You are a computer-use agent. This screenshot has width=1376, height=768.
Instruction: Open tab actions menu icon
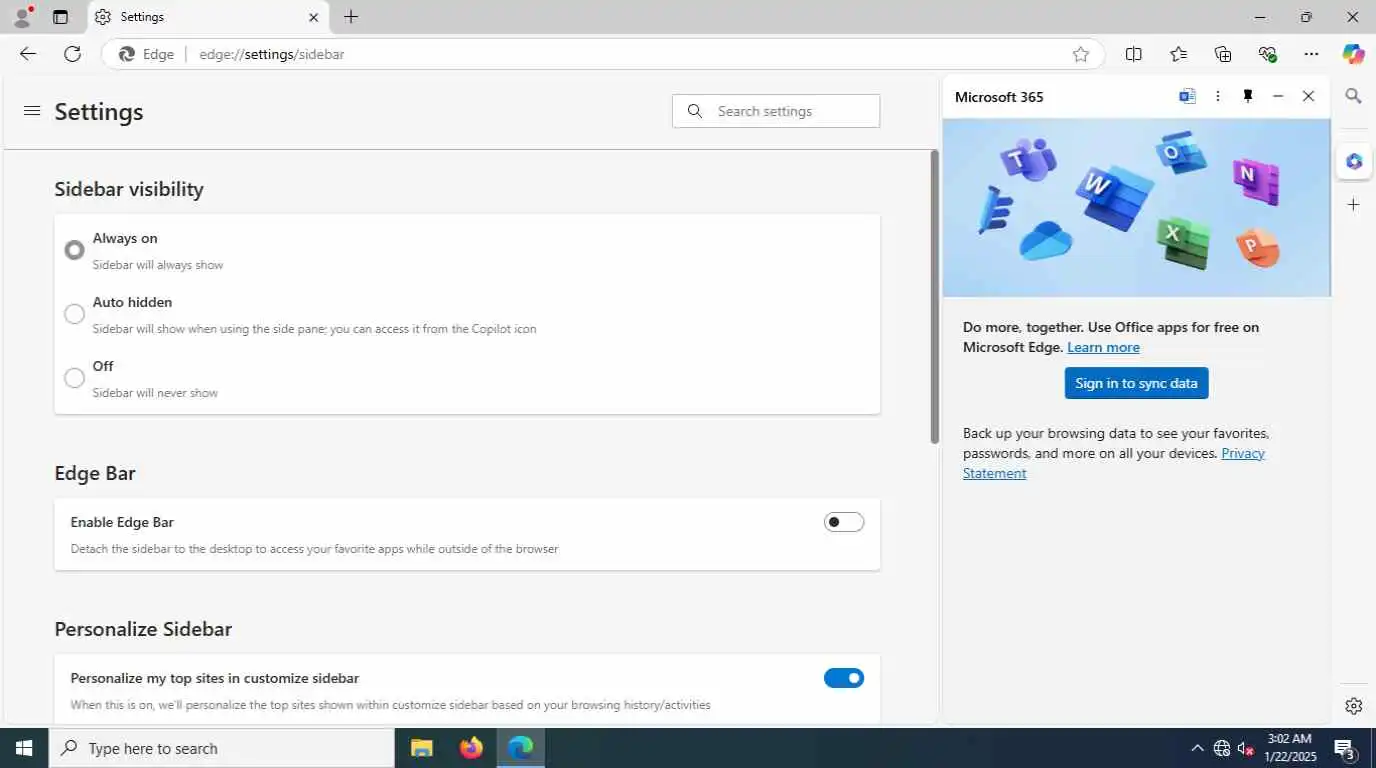click(x=60, y=17)
